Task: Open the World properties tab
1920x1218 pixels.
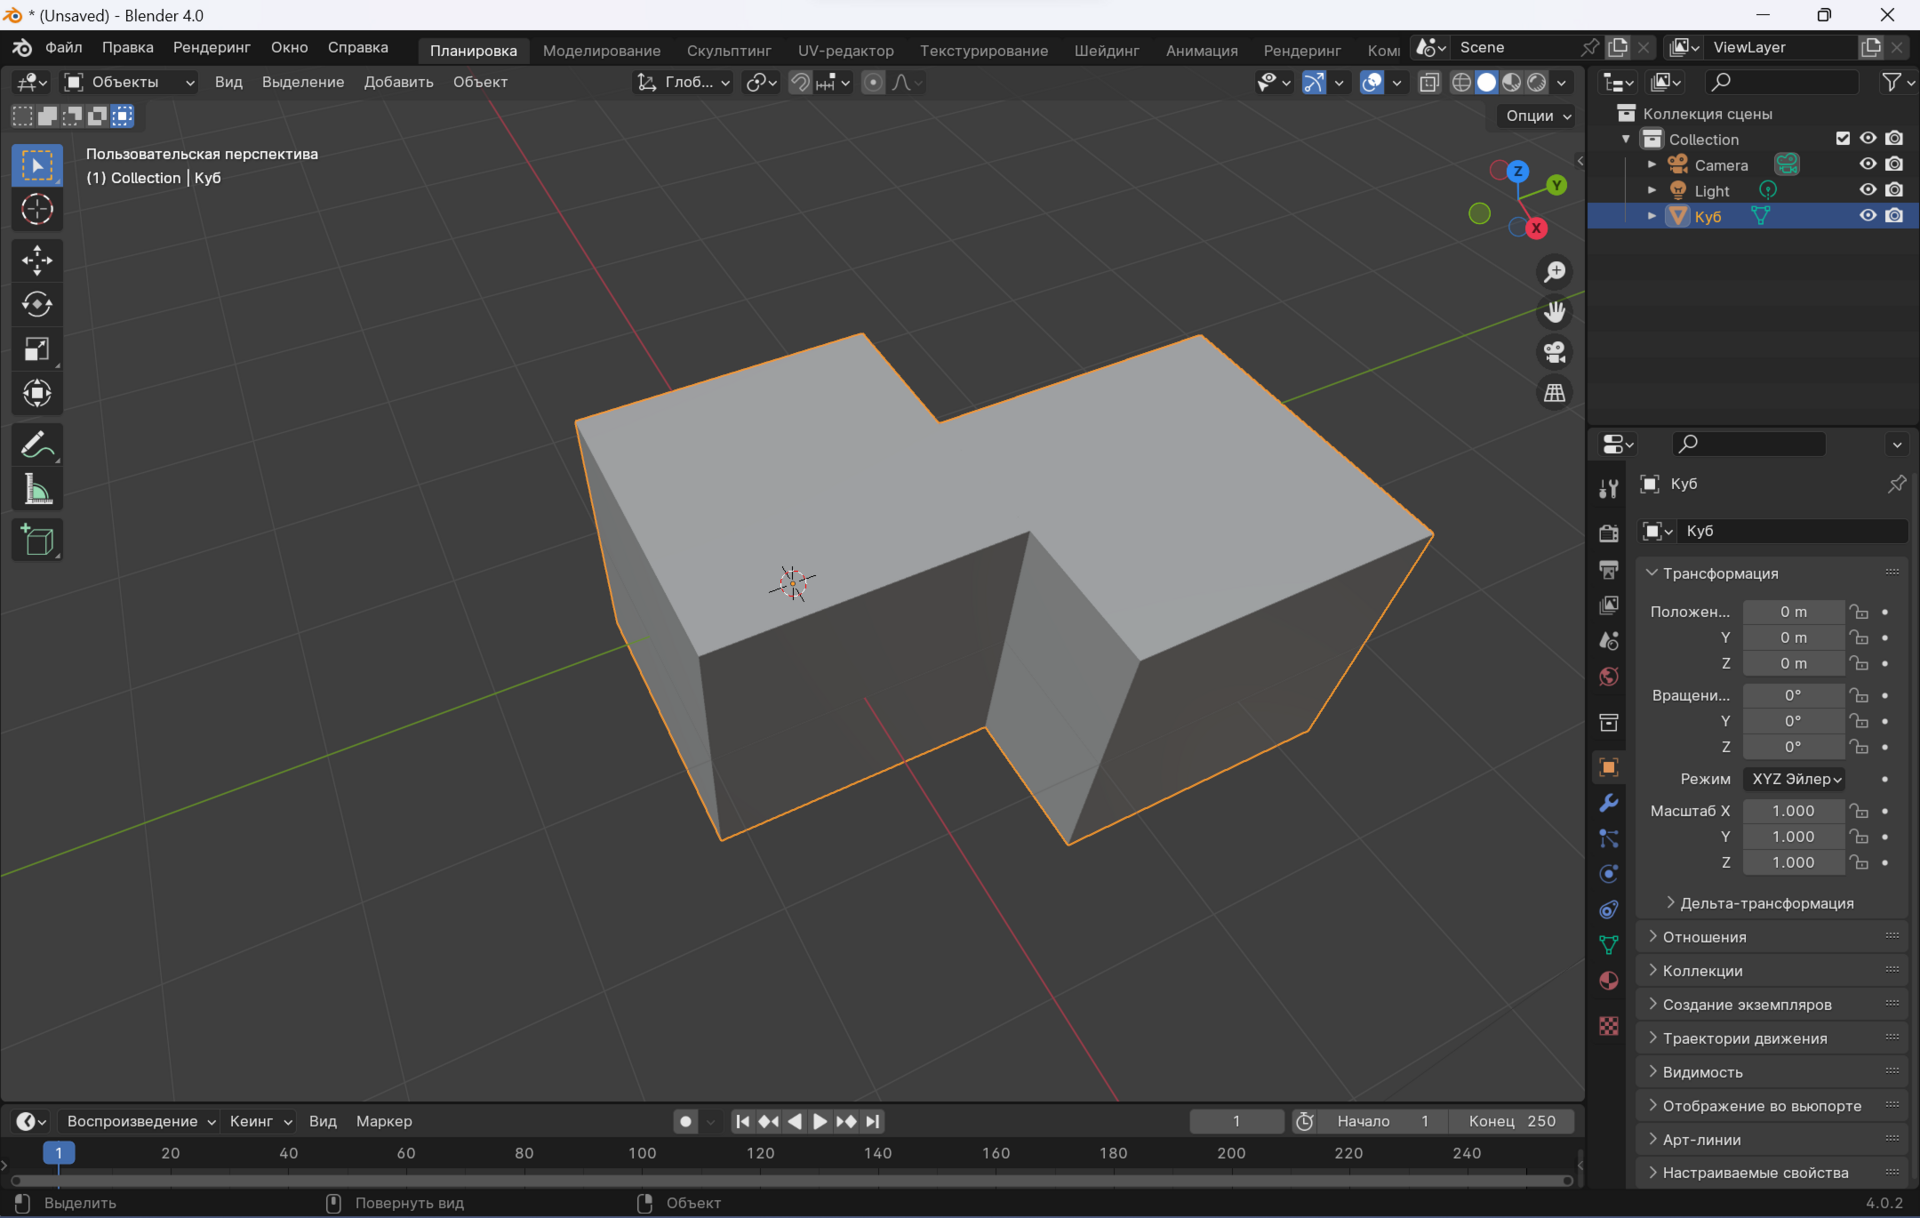Action: pos(1608,677)
